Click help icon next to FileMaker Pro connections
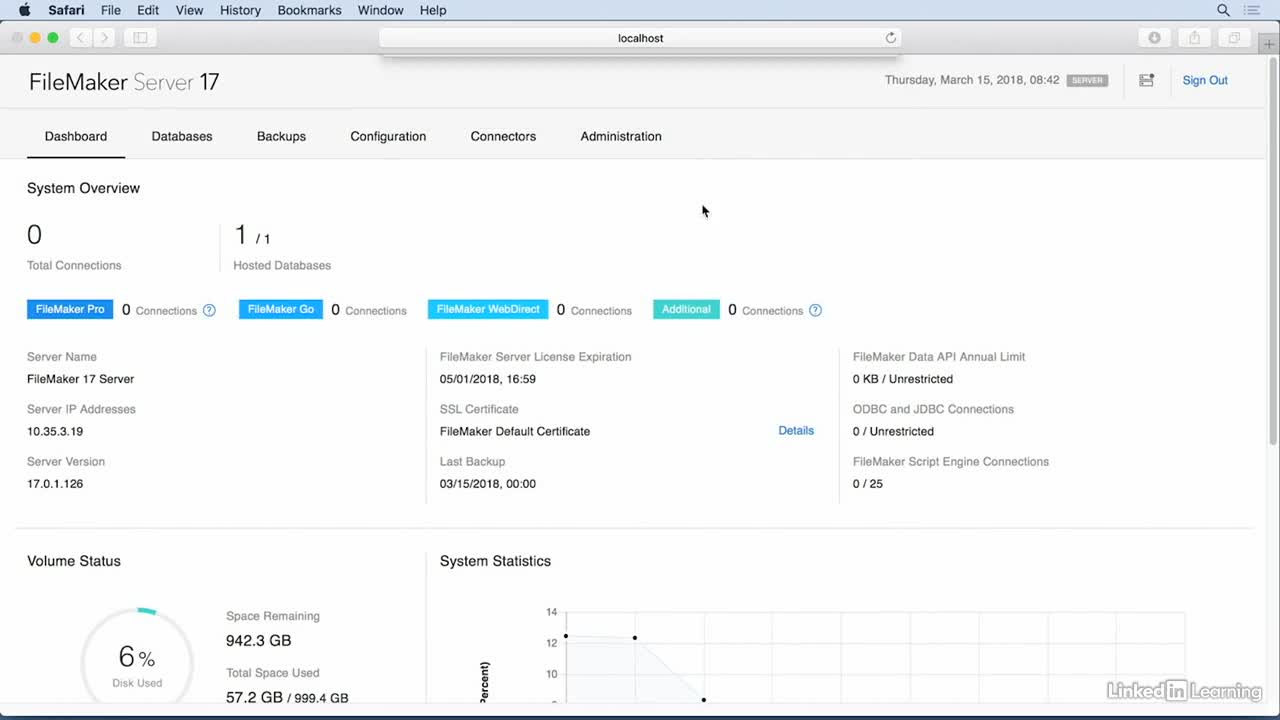The image size is (1280, 720). pos(209,310)
